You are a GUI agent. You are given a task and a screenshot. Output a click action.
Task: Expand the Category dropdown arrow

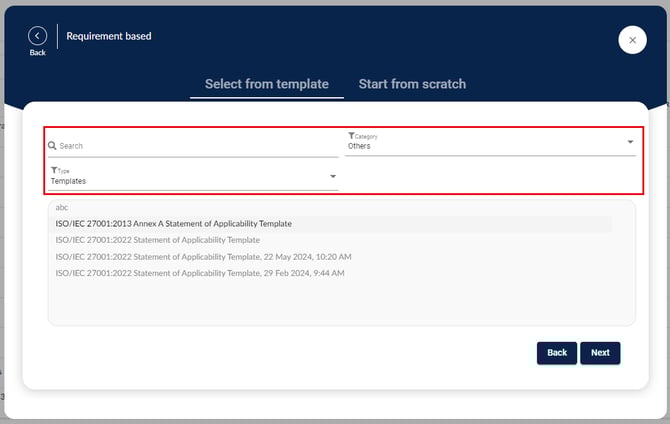pyautogui.click(x=630, y=142)
